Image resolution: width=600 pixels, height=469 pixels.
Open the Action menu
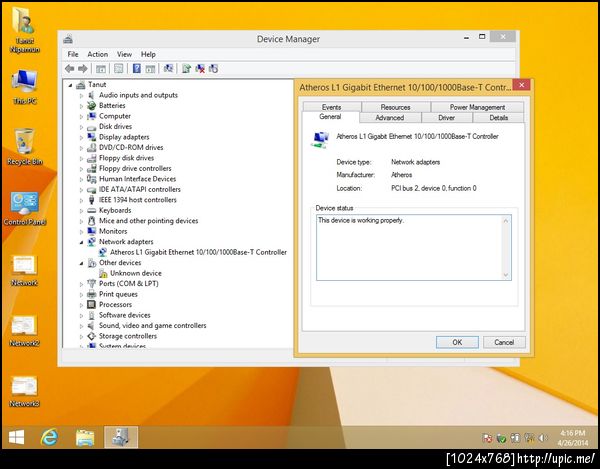pos(98,54)
